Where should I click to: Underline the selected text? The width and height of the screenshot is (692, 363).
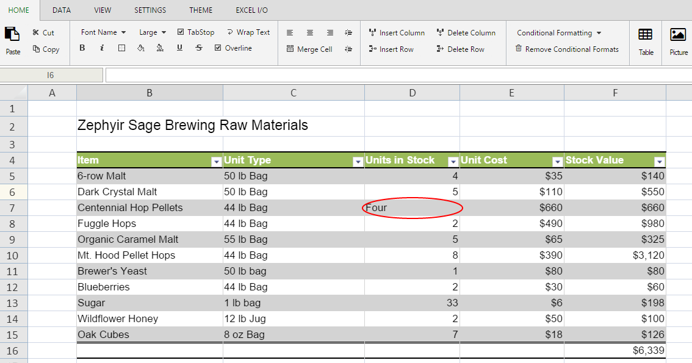[180, 48]
